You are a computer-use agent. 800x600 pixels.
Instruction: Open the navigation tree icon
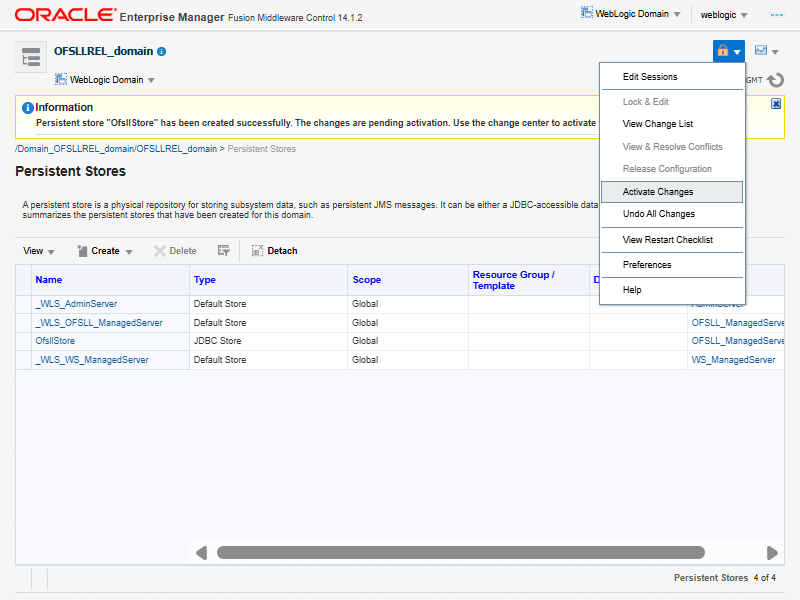(x=31, y=58)
